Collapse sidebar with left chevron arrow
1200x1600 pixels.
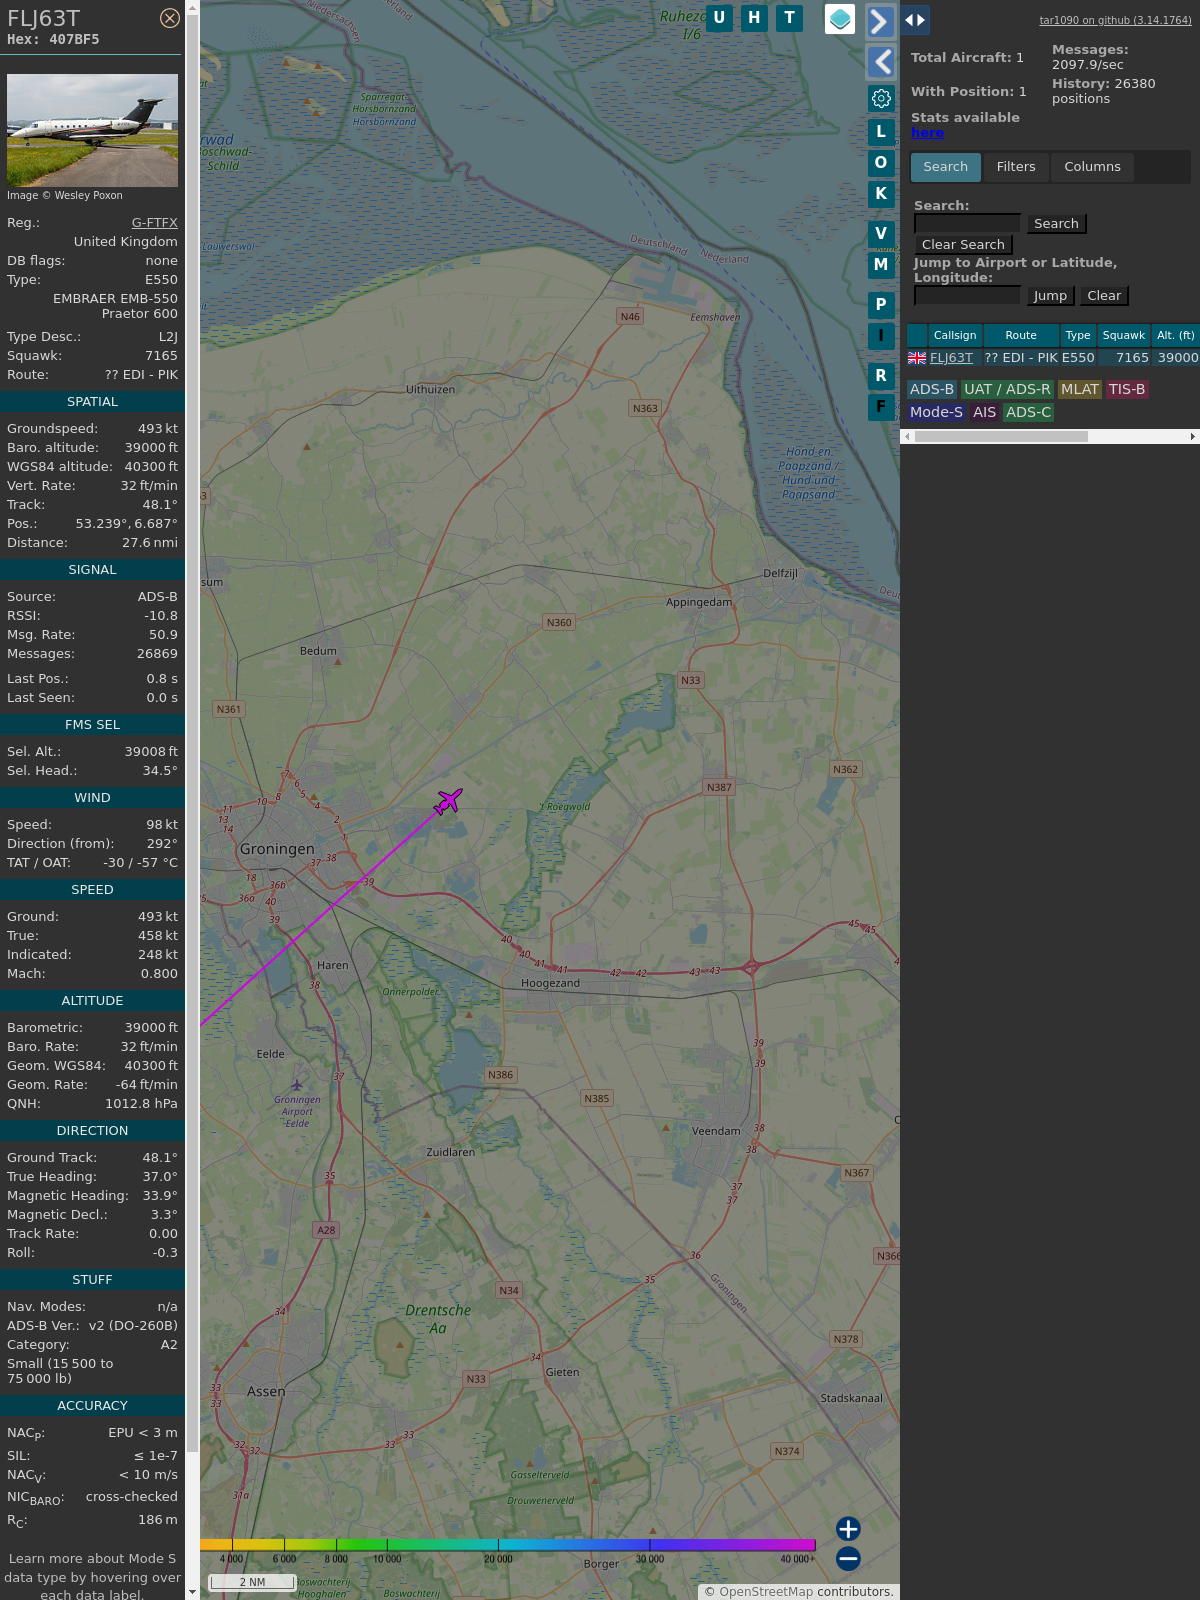pyautogui.click(x=880, y=62)
